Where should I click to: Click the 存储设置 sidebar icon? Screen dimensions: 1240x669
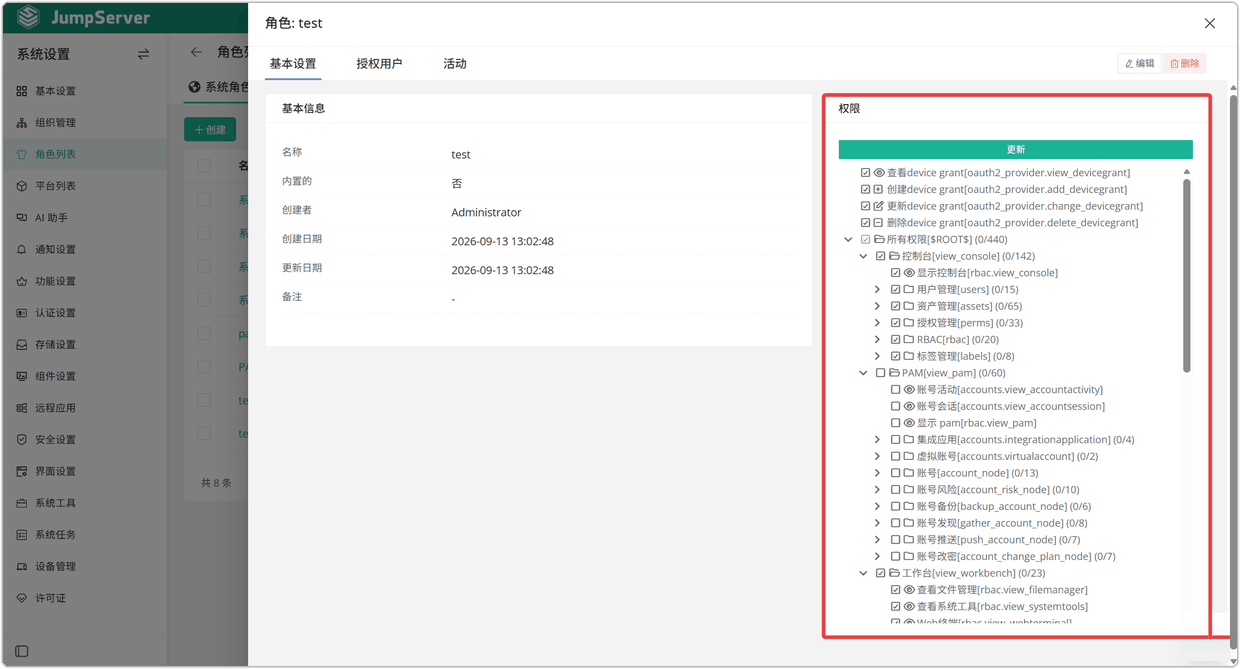pyautogui.click(x=22, y=345)
